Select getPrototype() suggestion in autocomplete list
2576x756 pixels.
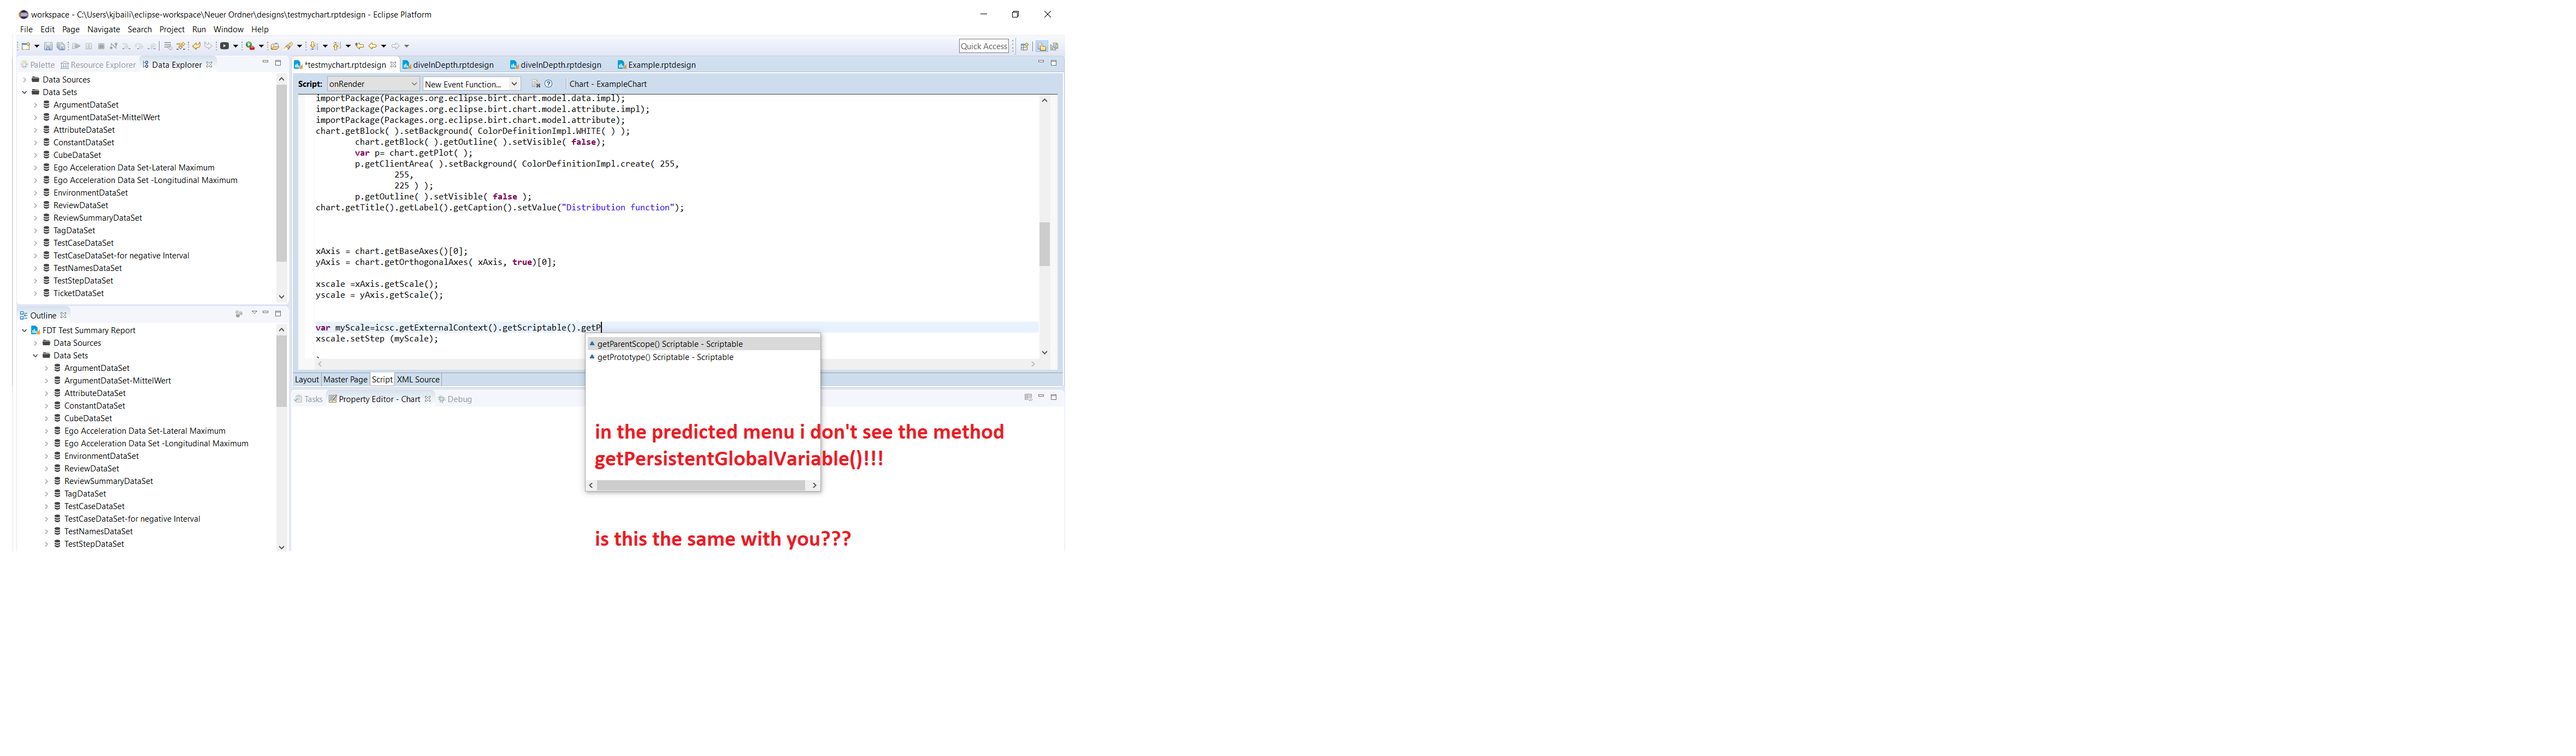pyautogui.click(x=665, y=357)
